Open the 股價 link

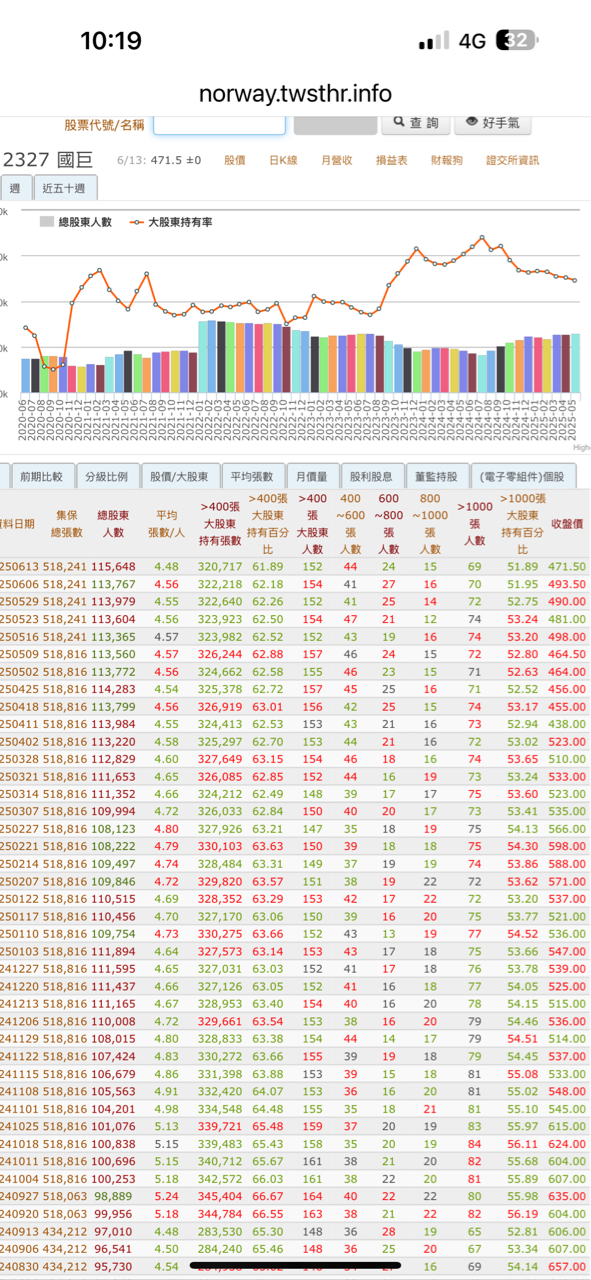pyautogui.click(x=235, y=160)
